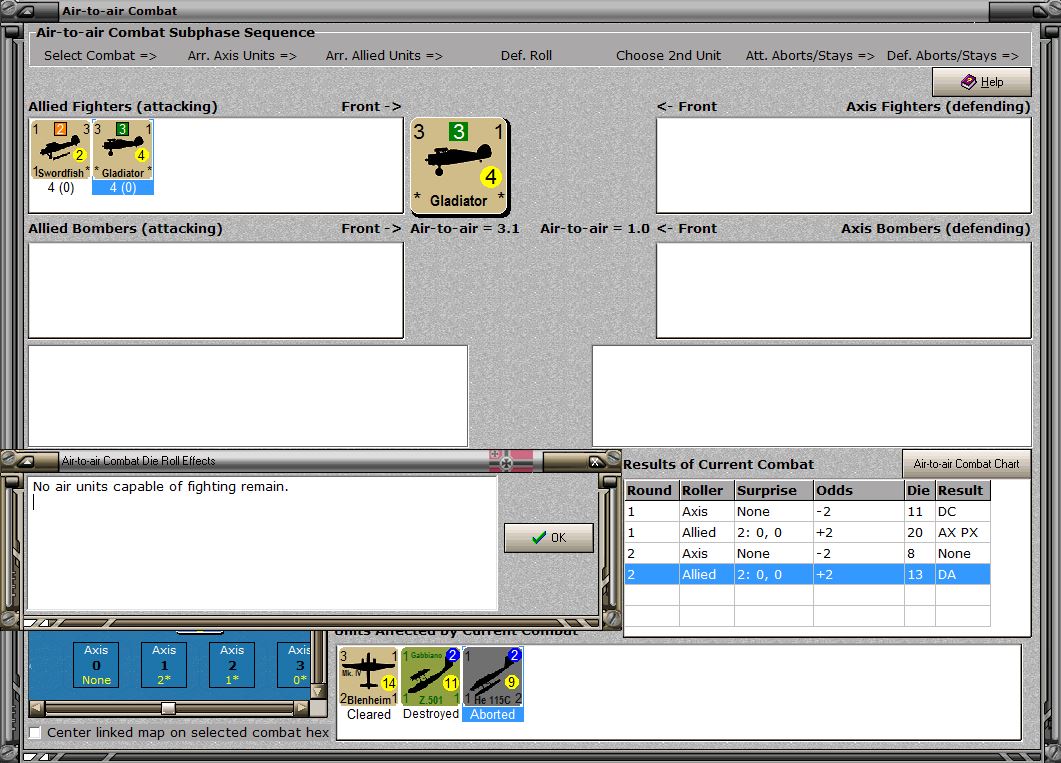The image size is (1061, 763).
Task: Click the Def. Roll subphase step
Action: 526,55
